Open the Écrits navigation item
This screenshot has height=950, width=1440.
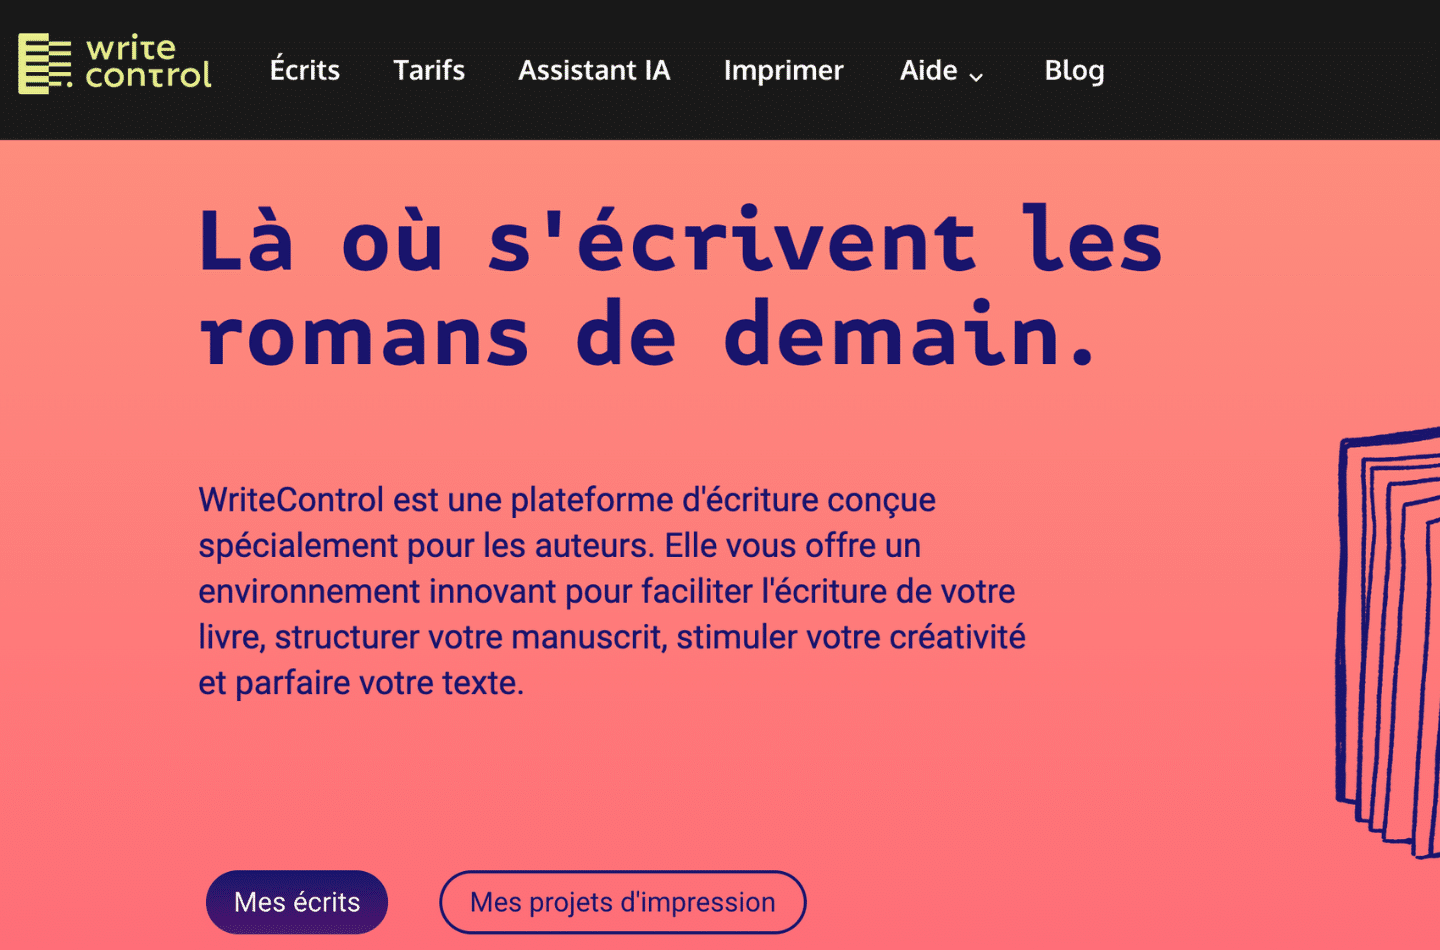[x=305, y=70]
